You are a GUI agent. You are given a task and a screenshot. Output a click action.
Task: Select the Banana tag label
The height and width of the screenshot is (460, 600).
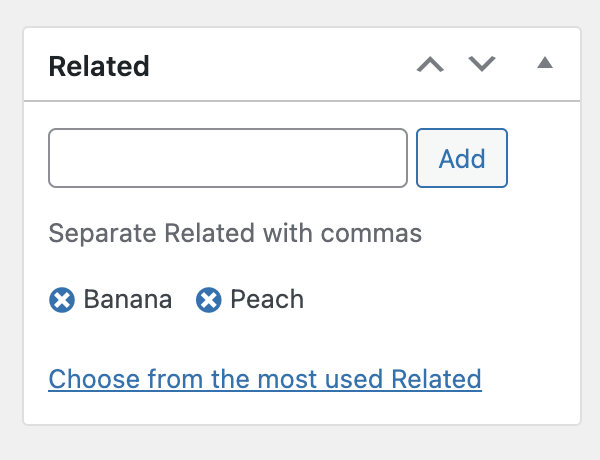(x=128, y=299)
